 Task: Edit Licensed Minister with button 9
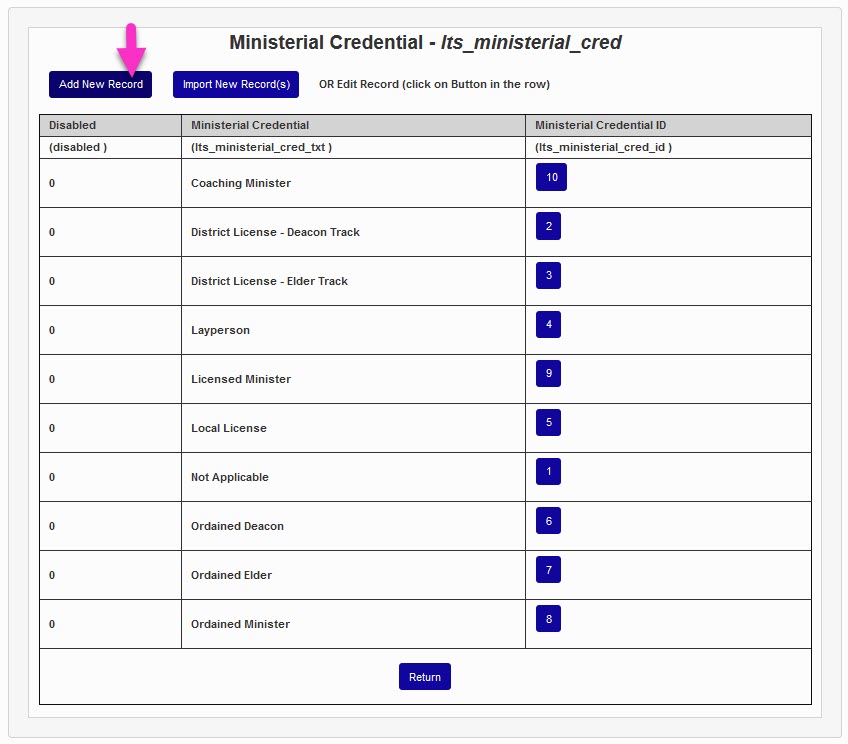548,373
